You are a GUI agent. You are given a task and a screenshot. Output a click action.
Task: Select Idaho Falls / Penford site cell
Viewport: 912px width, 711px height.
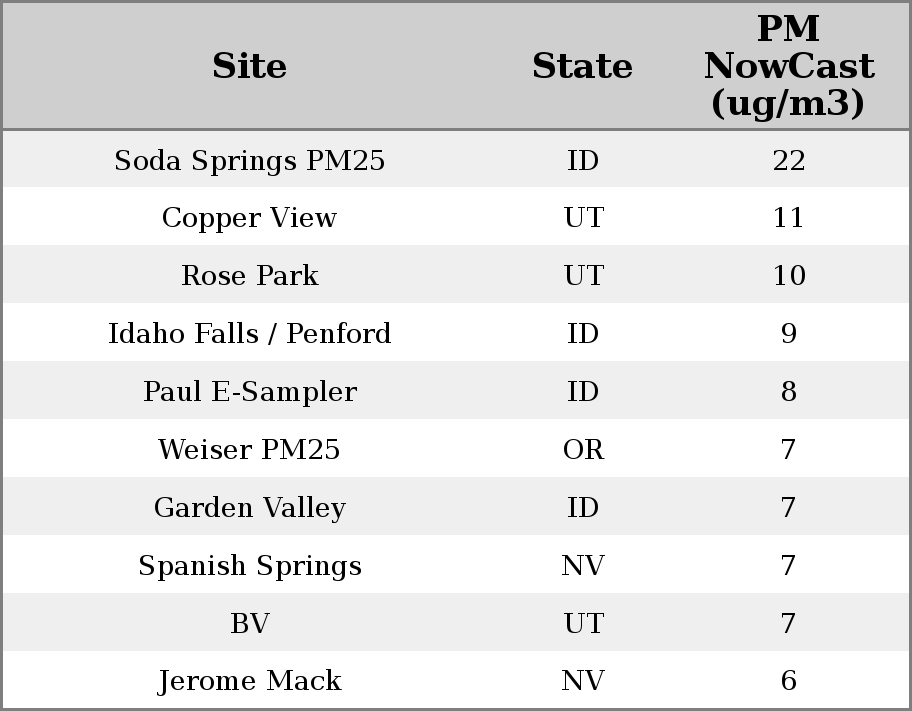249,334
